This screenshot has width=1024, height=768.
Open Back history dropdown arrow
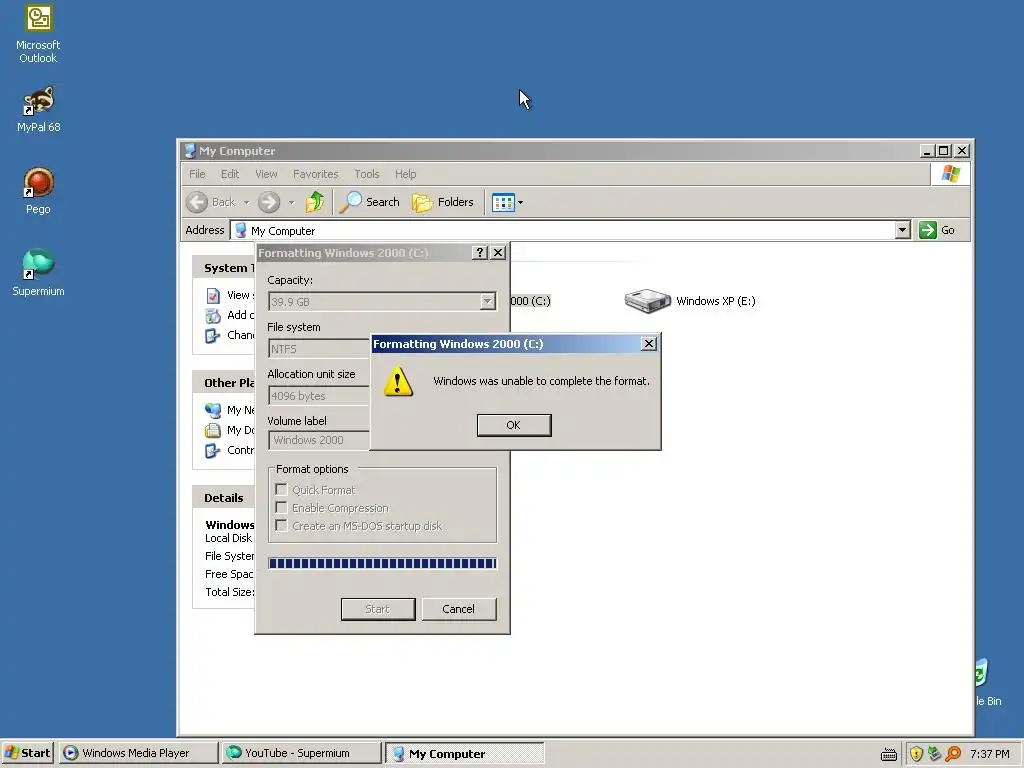(x=246, y=202)
